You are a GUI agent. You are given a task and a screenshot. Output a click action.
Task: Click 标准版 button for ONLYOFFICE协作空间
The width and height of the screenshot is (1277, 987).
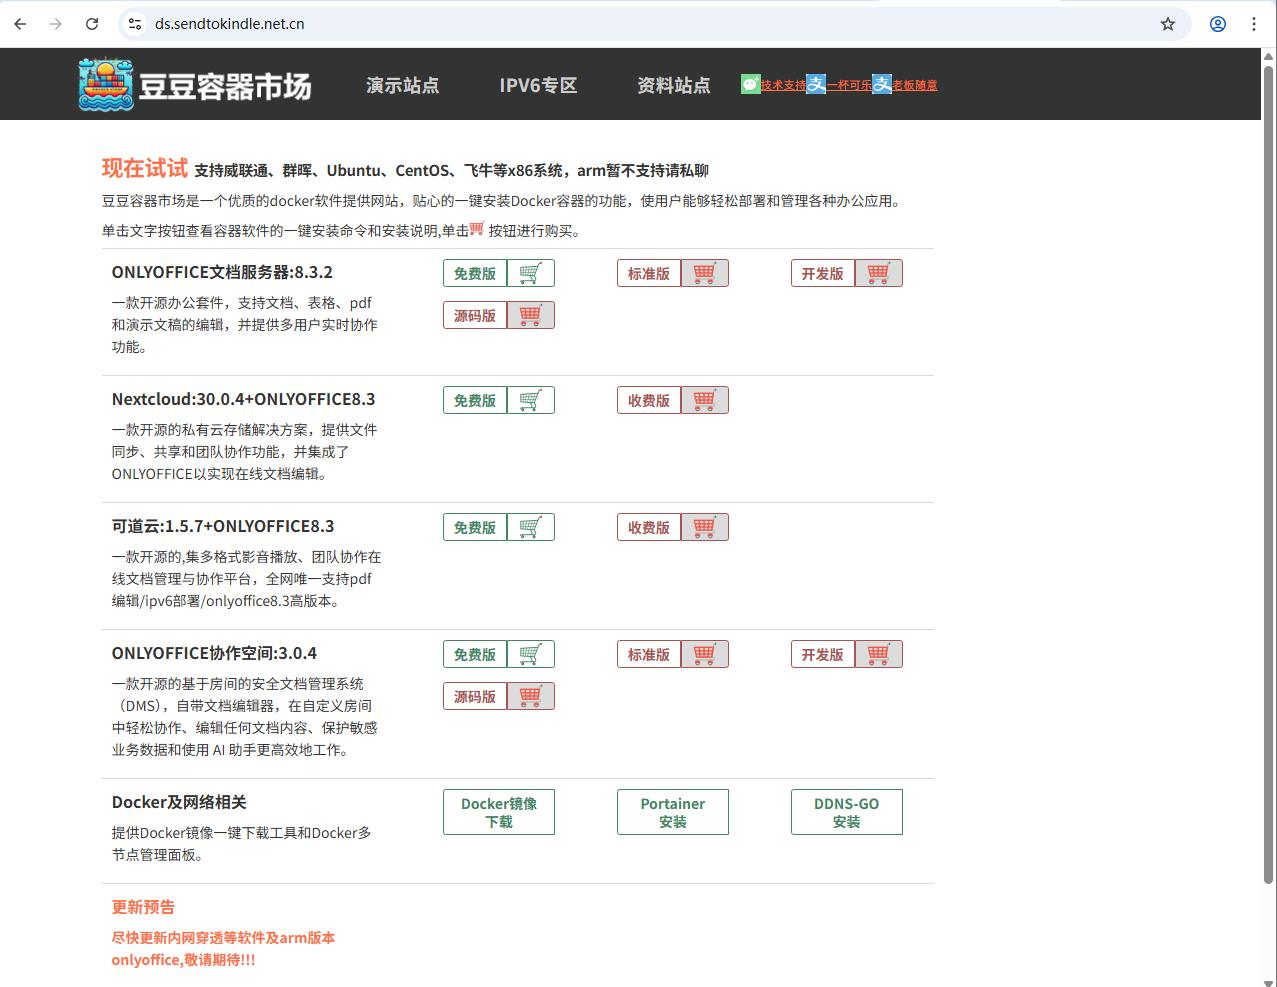click(x=649, y=654)
